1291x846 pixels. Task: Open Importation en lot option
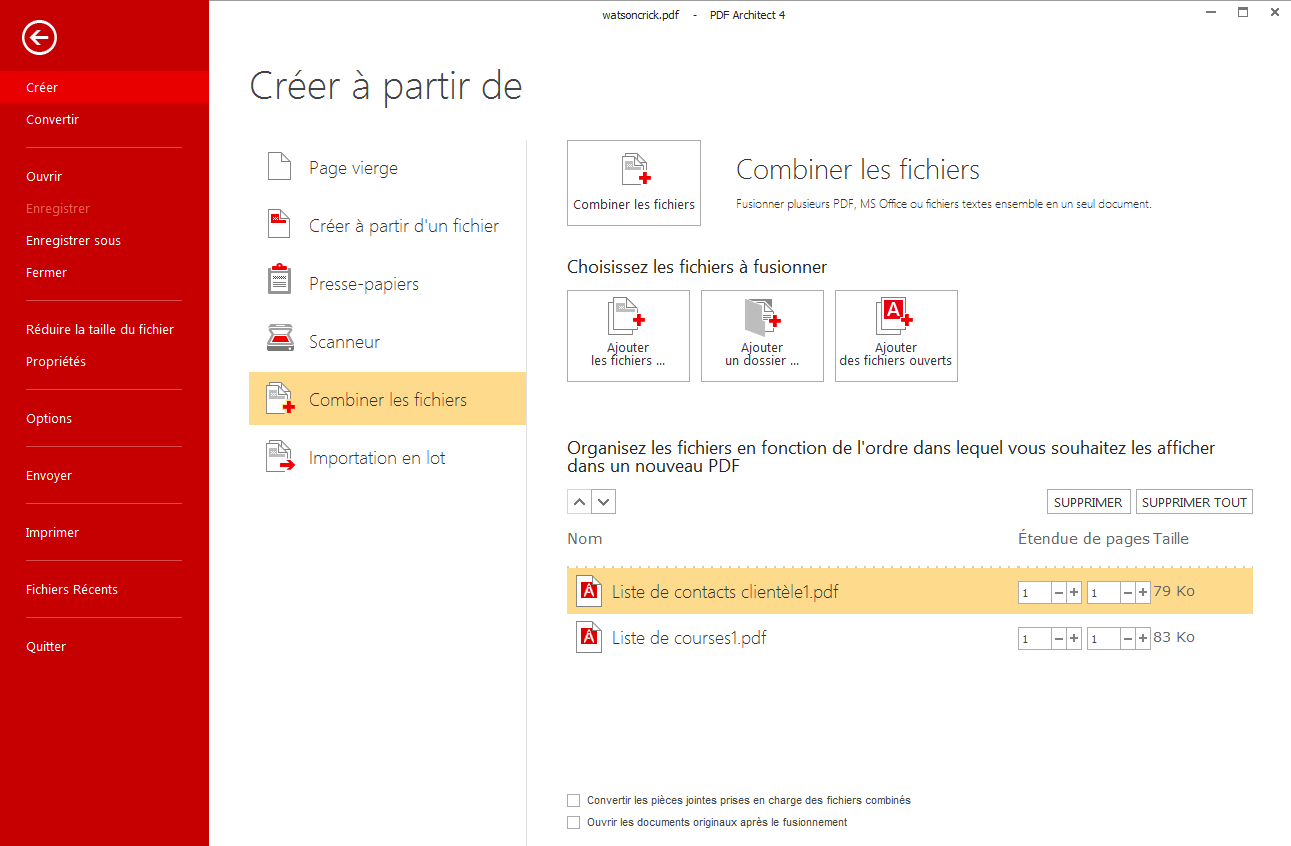point(377,458)
